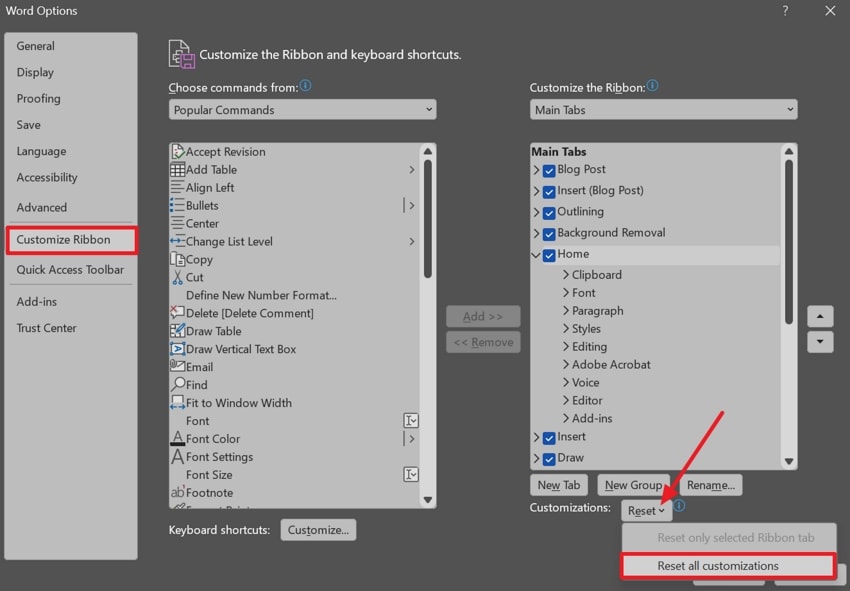Open the Customize Ribbon category

(x=72, y=240)
